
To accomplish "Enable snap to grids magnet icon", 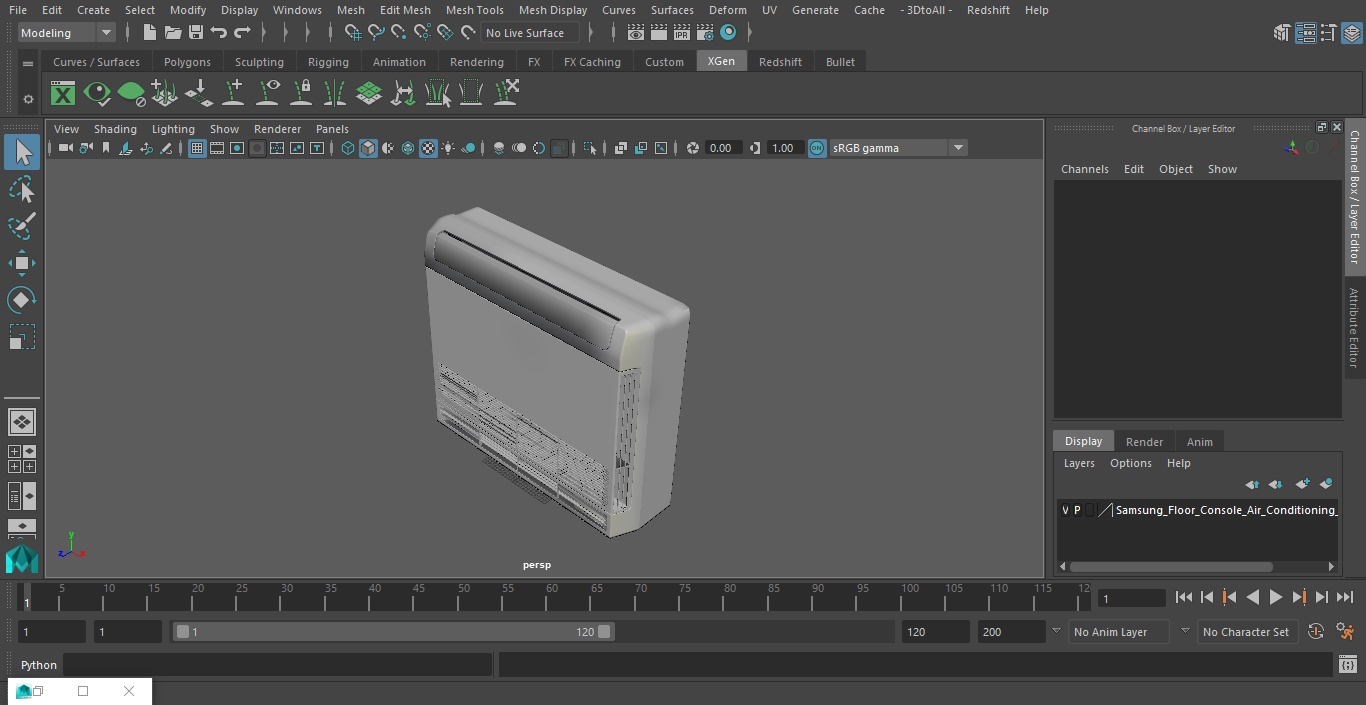I will (353, 33).
